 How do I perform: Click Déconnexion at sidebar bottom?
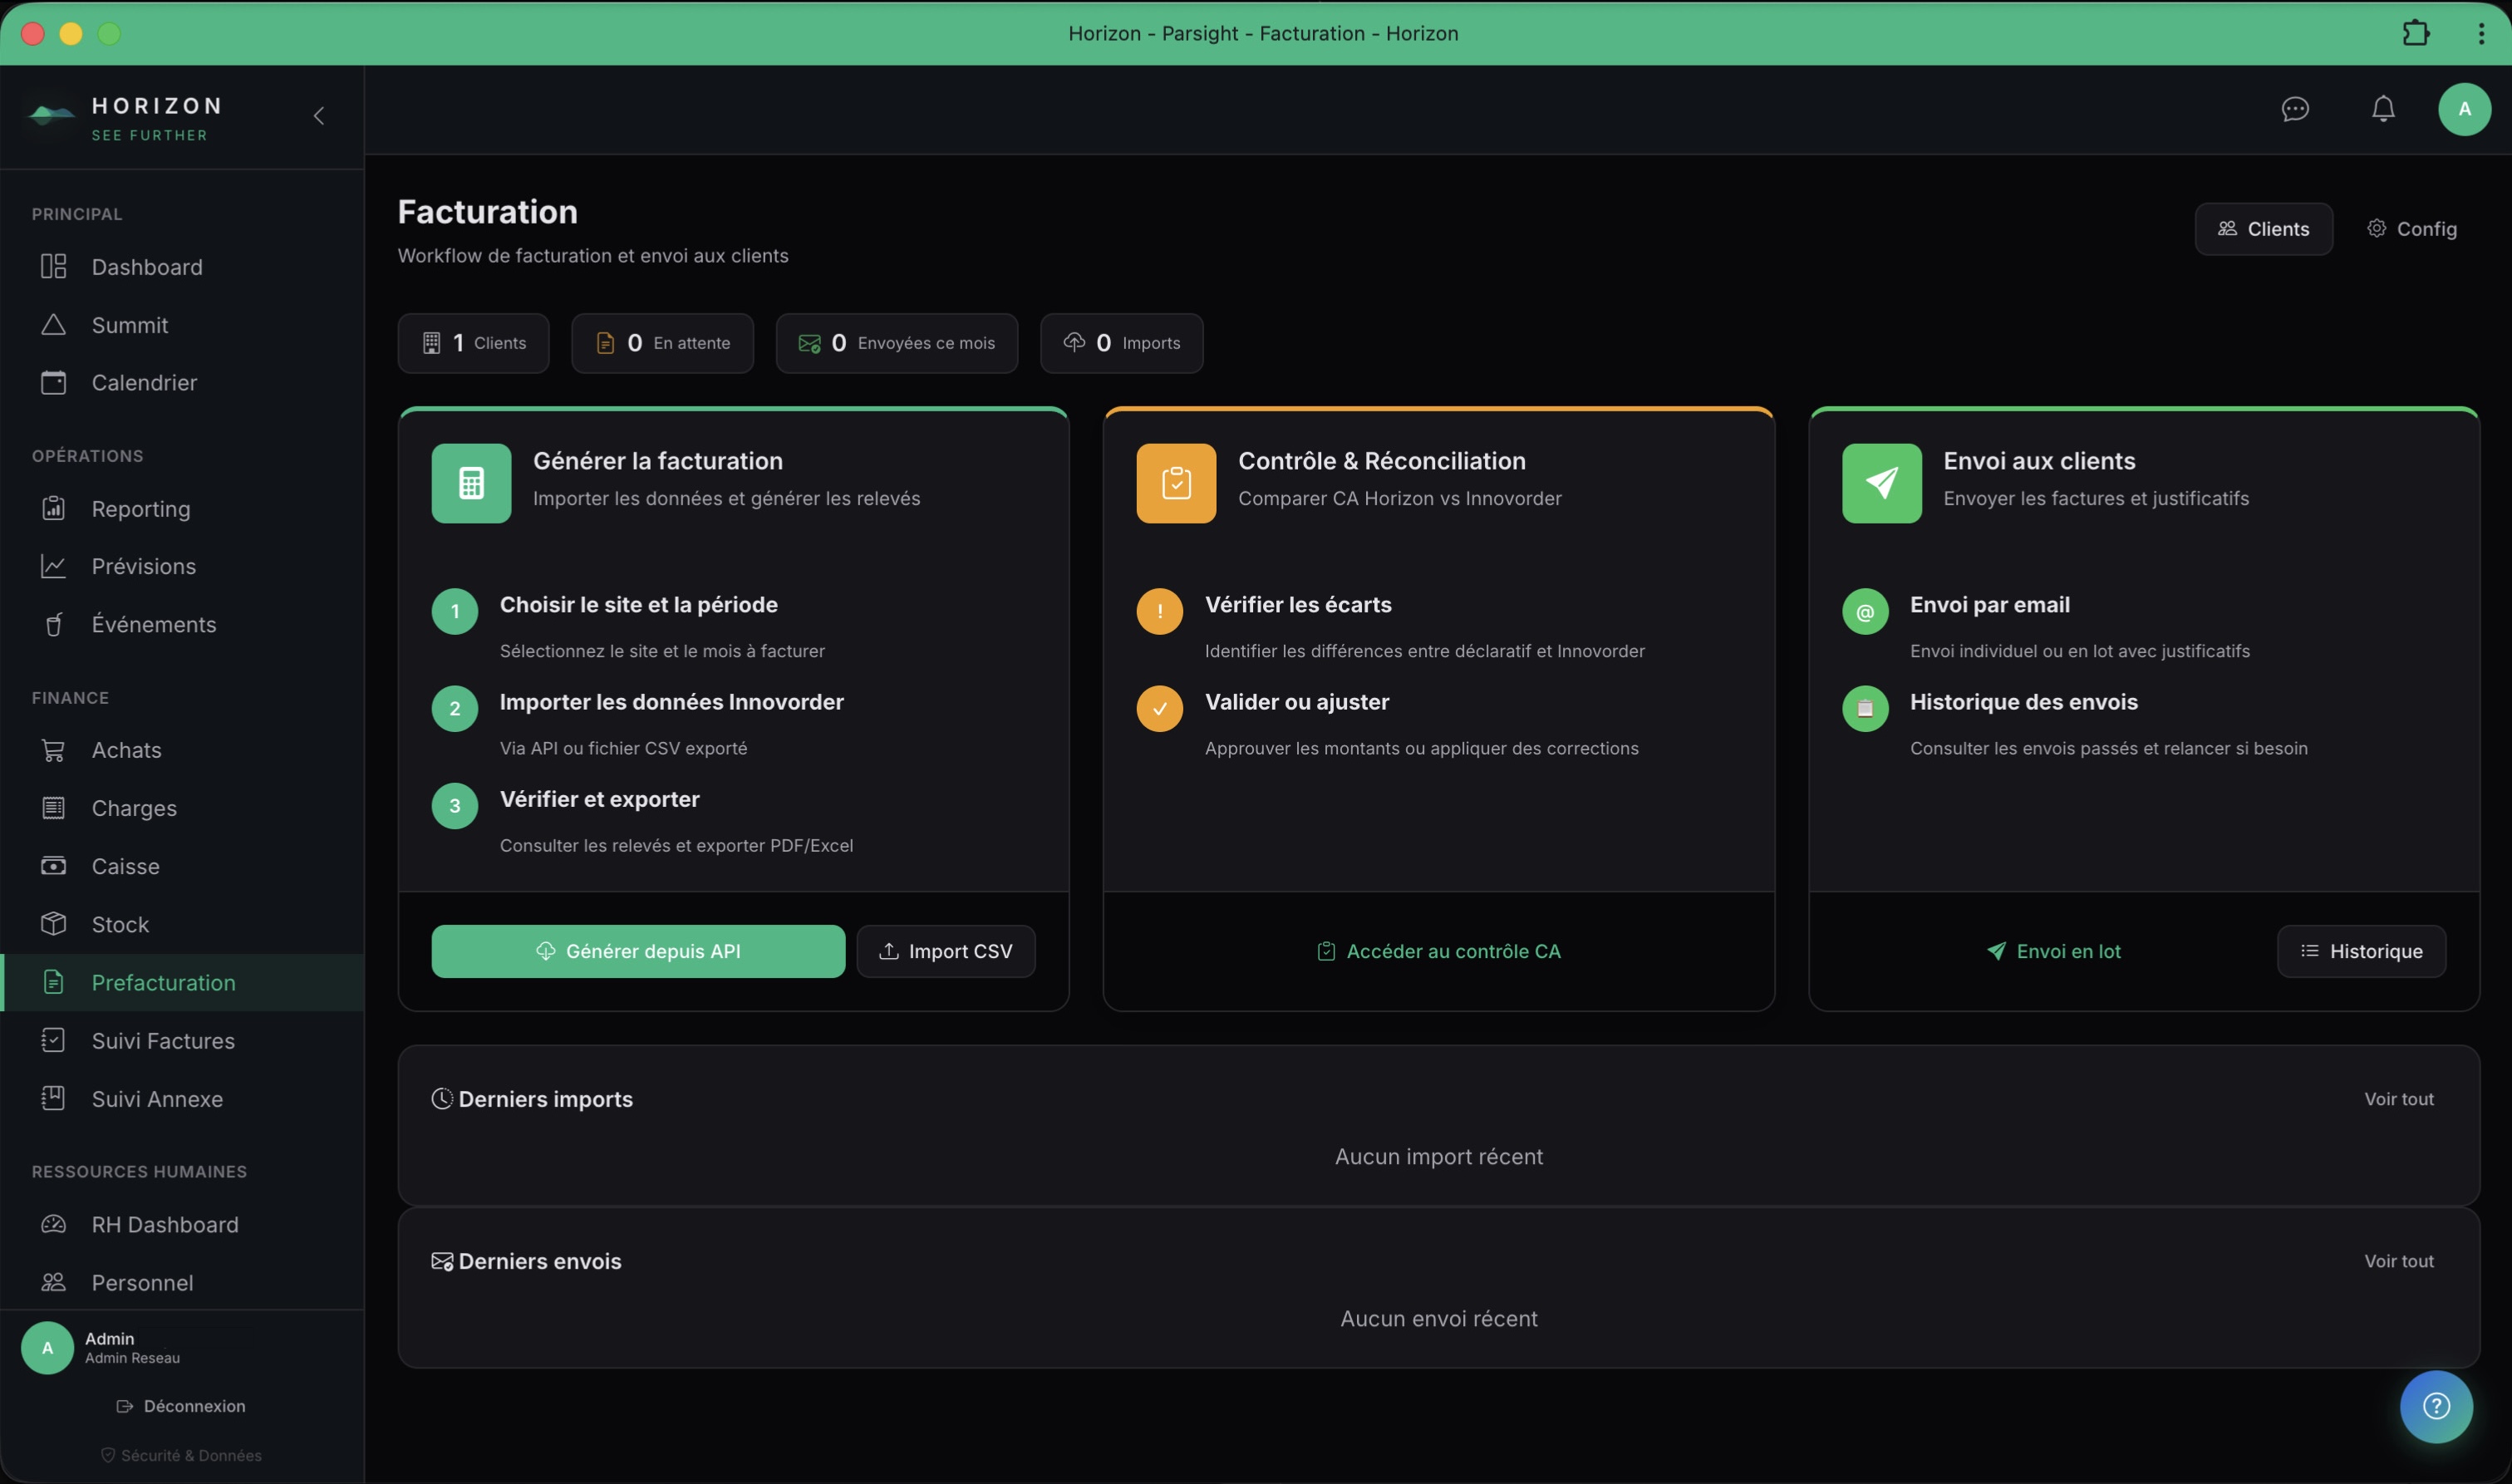[181, 1405]
